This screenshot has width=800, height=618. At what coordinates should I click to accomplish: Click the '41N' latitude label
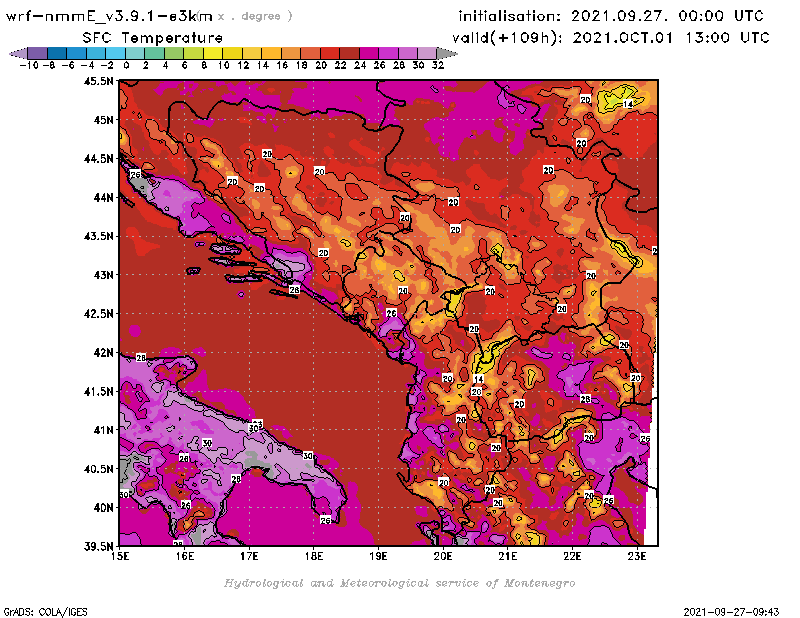[103, 430]
